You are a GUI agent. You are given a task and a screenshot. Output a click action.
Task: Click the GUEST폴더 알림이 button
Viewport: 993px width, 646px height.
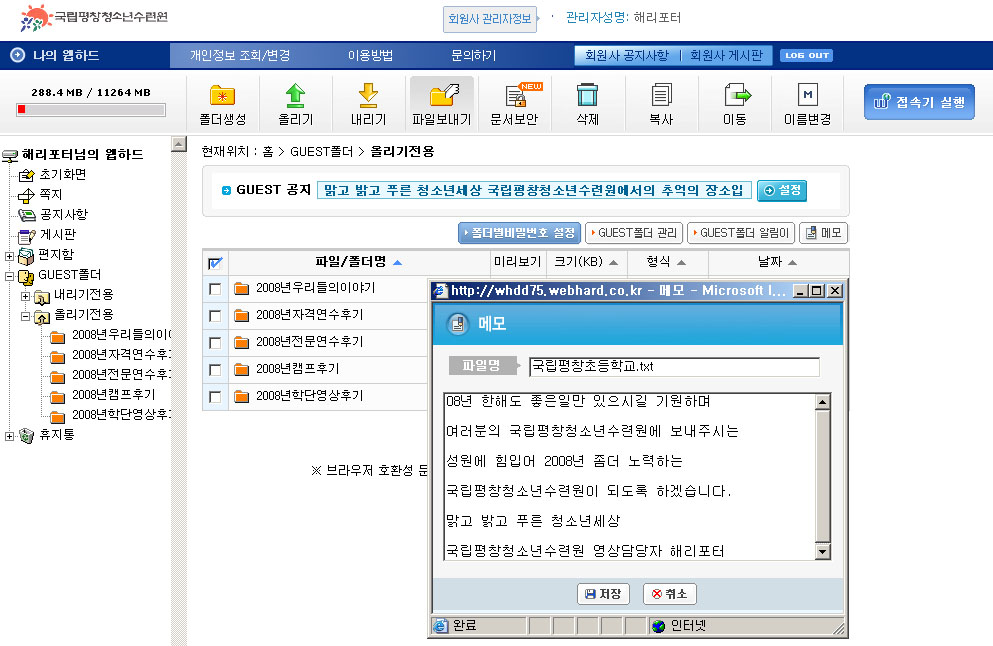point(741,233)
